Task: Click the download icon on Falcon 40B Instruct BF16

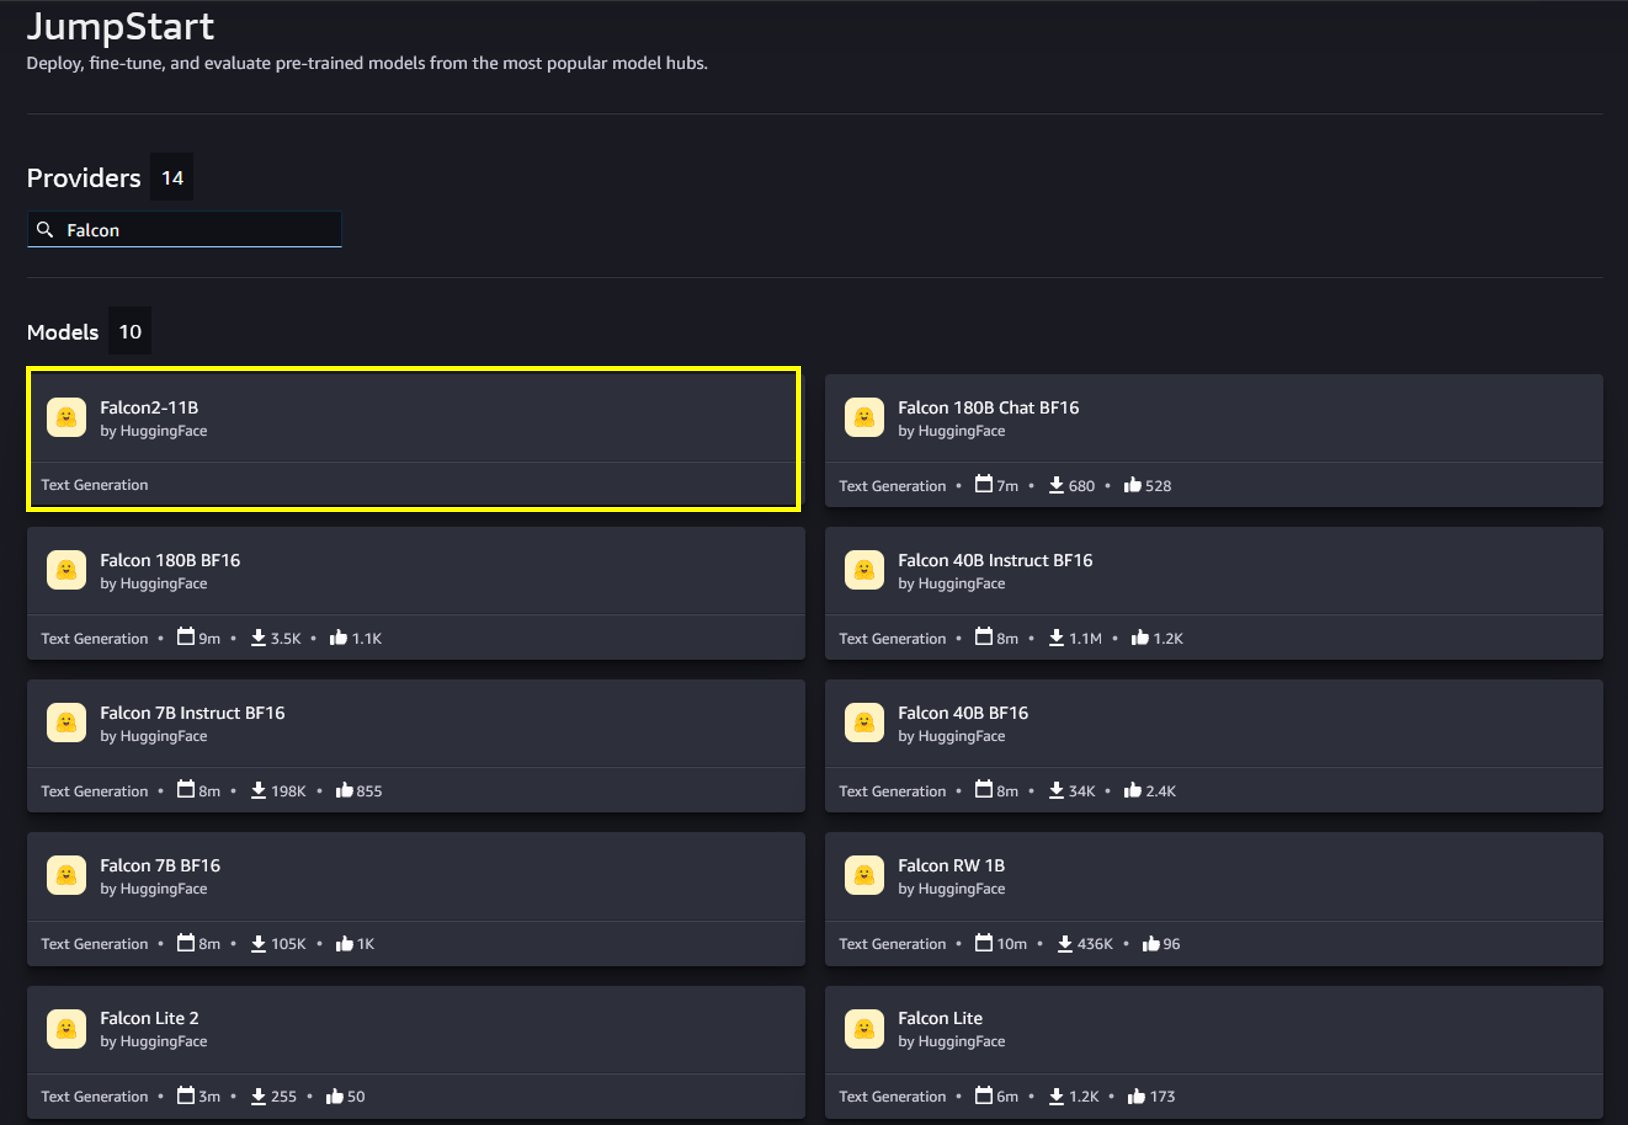Action: 1056,638
